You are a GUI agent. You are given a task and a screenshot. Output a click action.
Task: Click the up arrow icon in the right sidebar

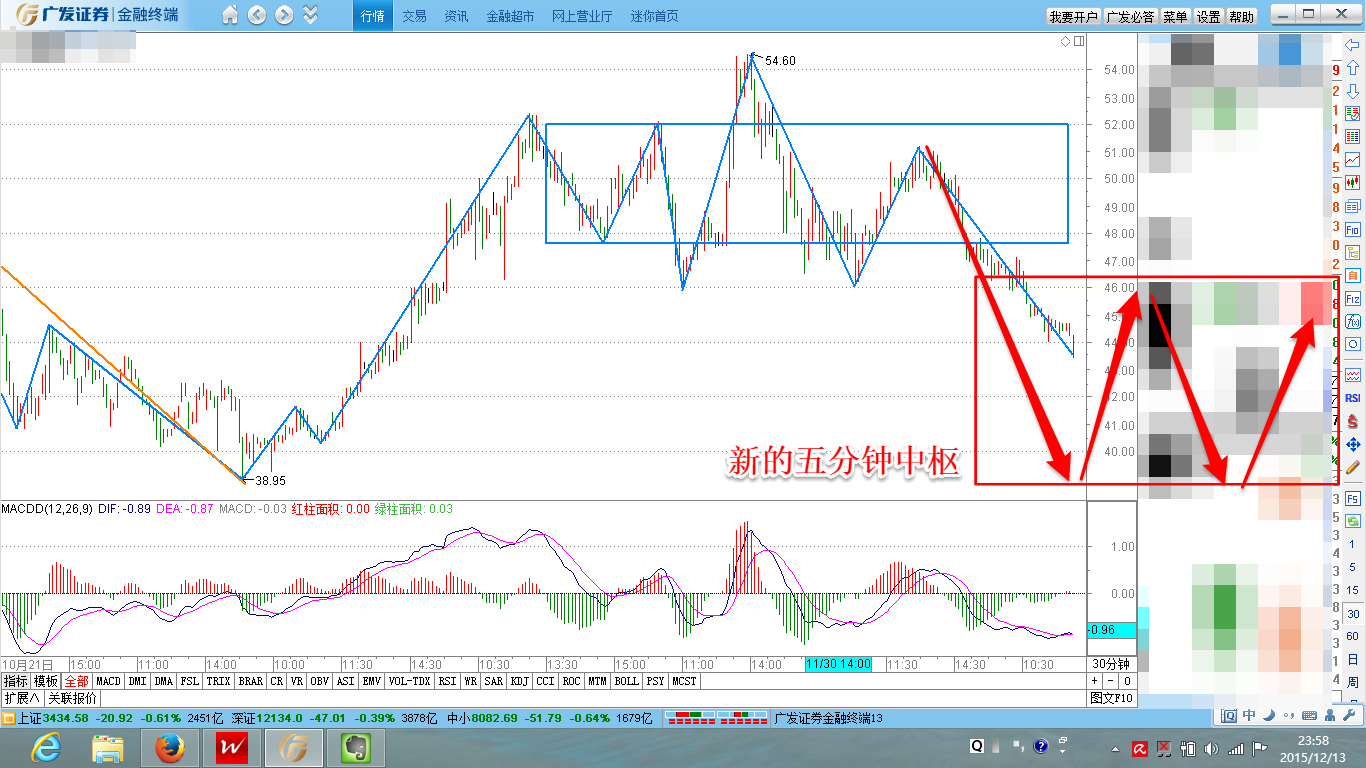pos(1352,67)
